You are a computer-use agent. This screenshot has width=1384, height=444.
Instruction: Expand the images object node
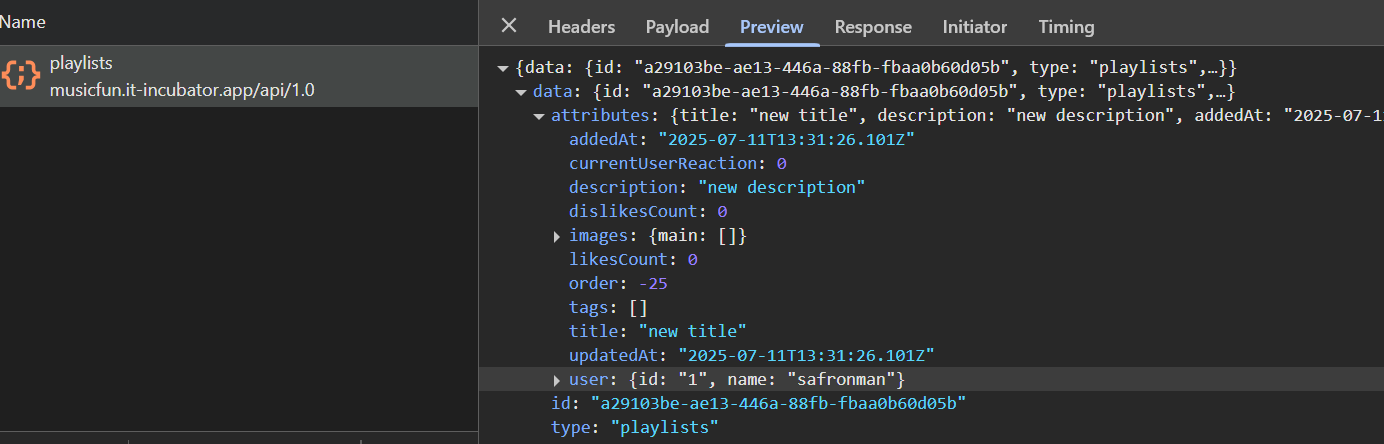tap(557, 237)
